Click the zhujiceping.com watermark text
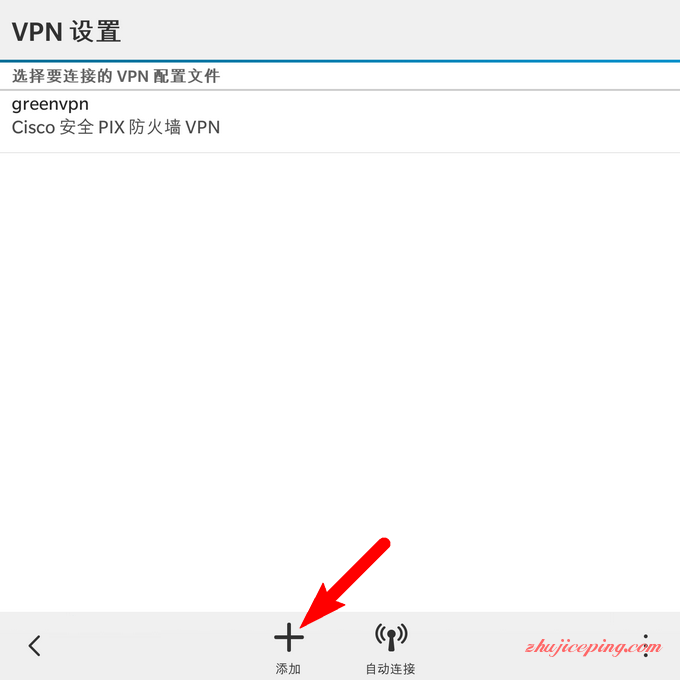680x680 pixels. click(593, 647)
